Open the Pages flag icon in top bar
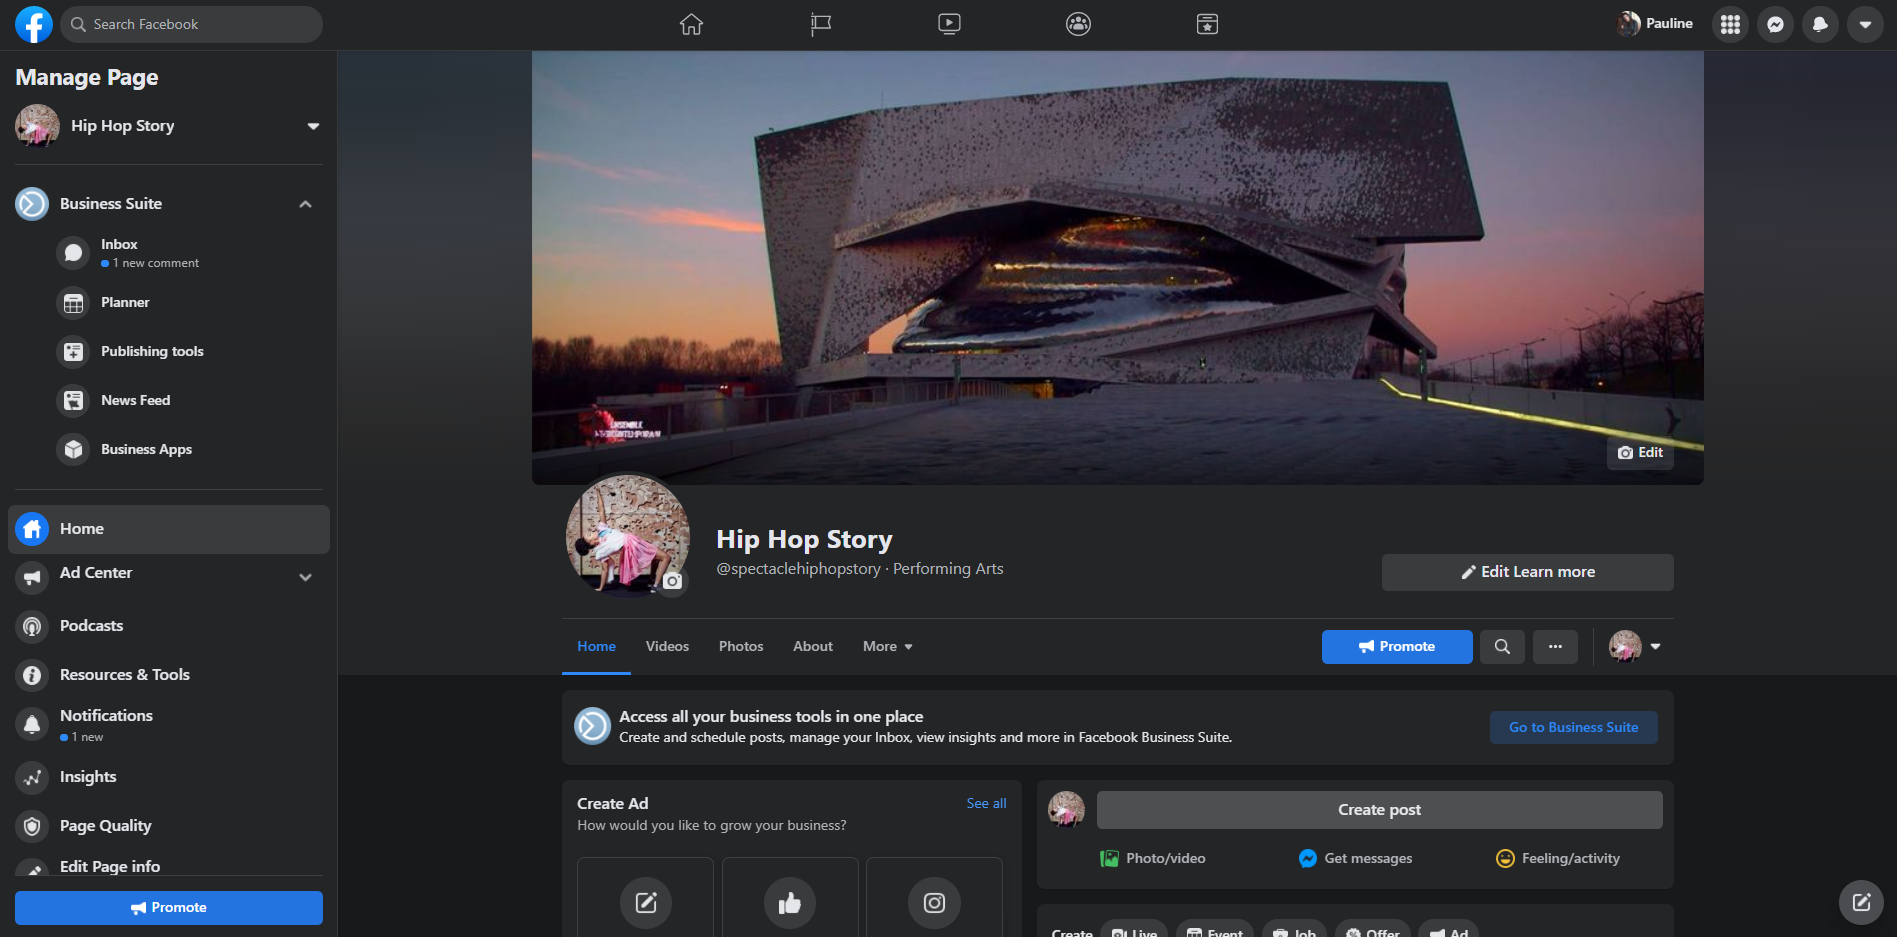Image resolution: width=1897 pixels, height=937 pixels. (x=820, y=24)
